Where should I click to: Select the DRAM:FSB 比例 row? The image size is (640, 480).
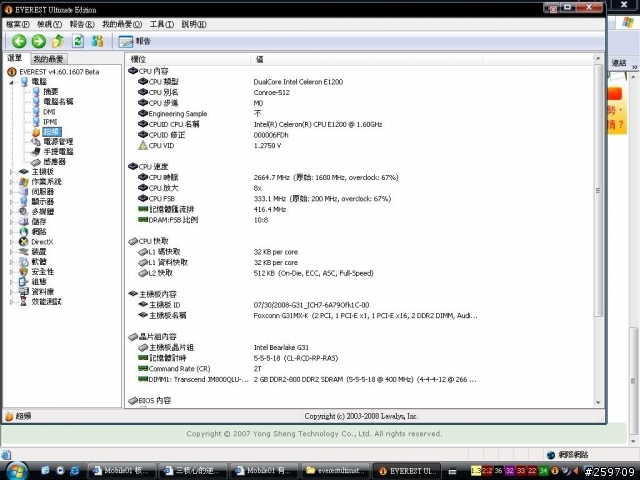coord(360,220)
